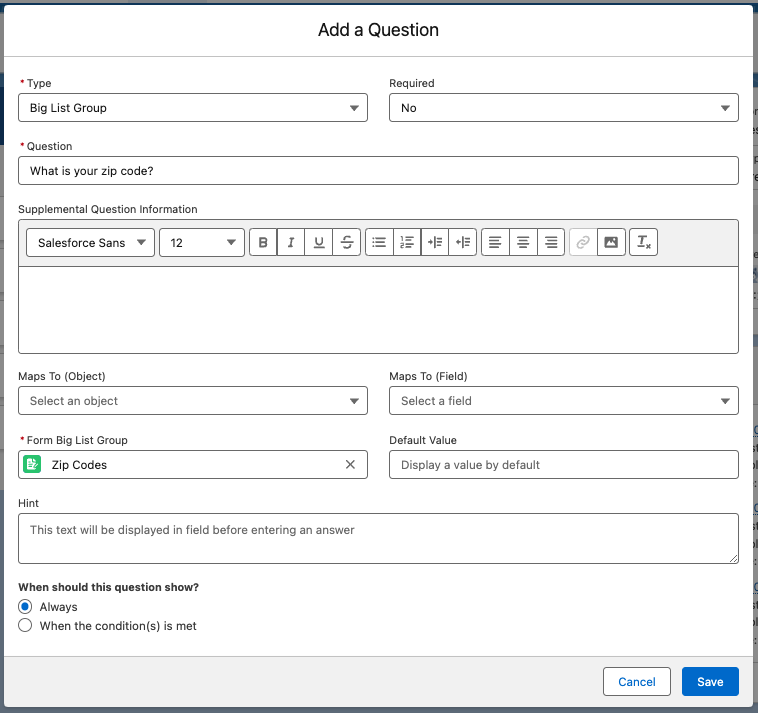The width and height of the screenshot is (758, 713).
Task: Click the When should this question show? label
Action: point(108,587)
